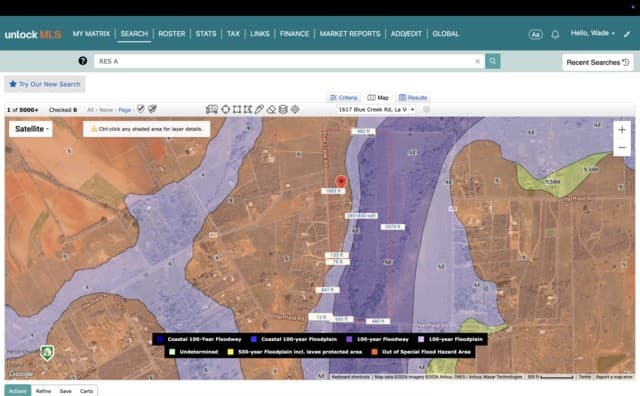The width and height of the screenshot is (640, 396).
Task: Click the greyed icon after address dropdown
Action: pos(427,109)
